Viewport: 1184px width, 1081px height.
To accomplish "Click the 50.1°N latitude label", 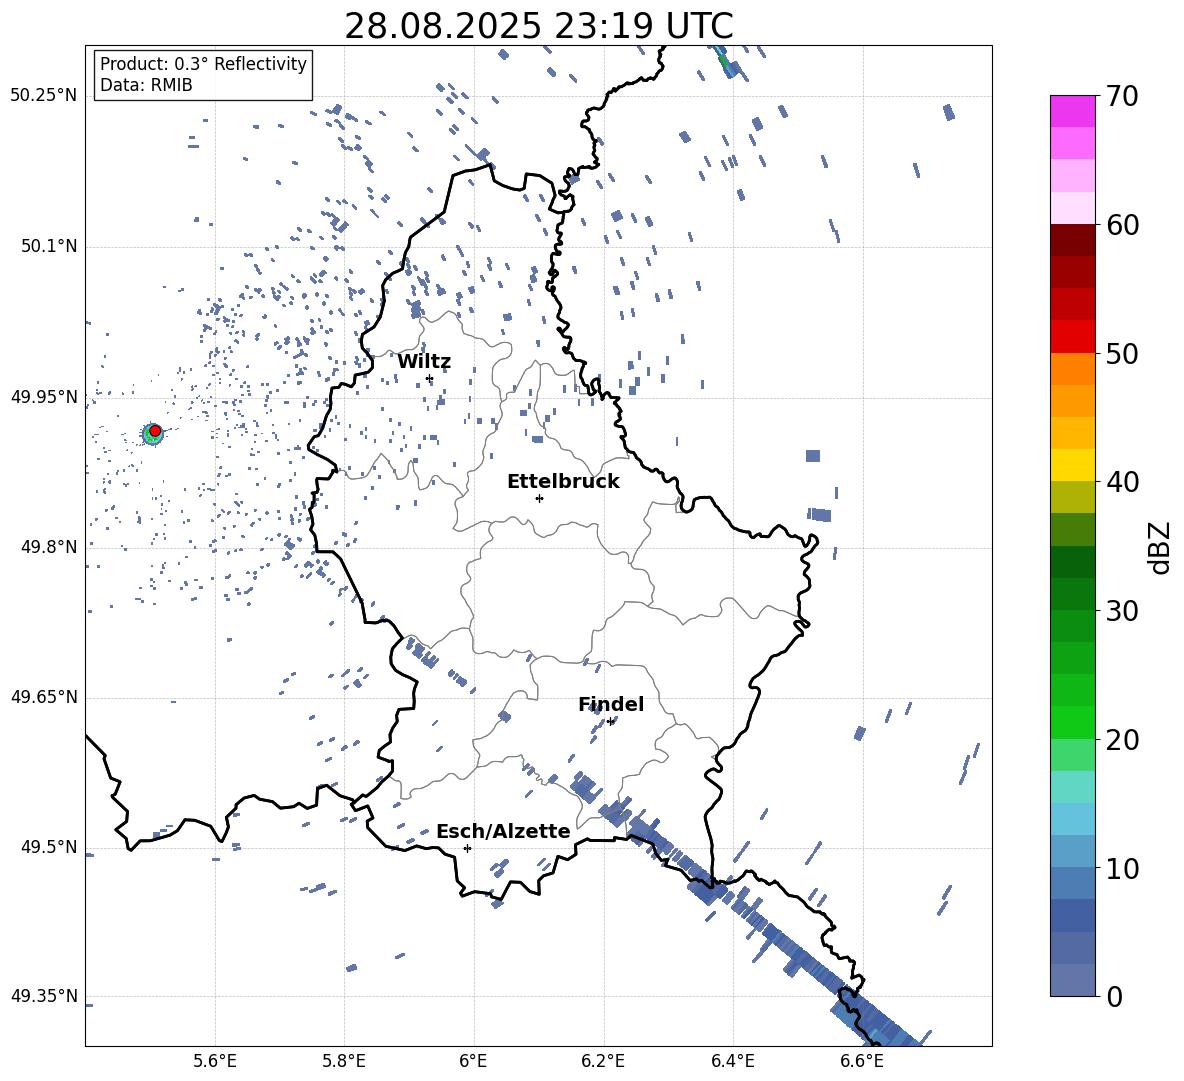I will point(49,247).
